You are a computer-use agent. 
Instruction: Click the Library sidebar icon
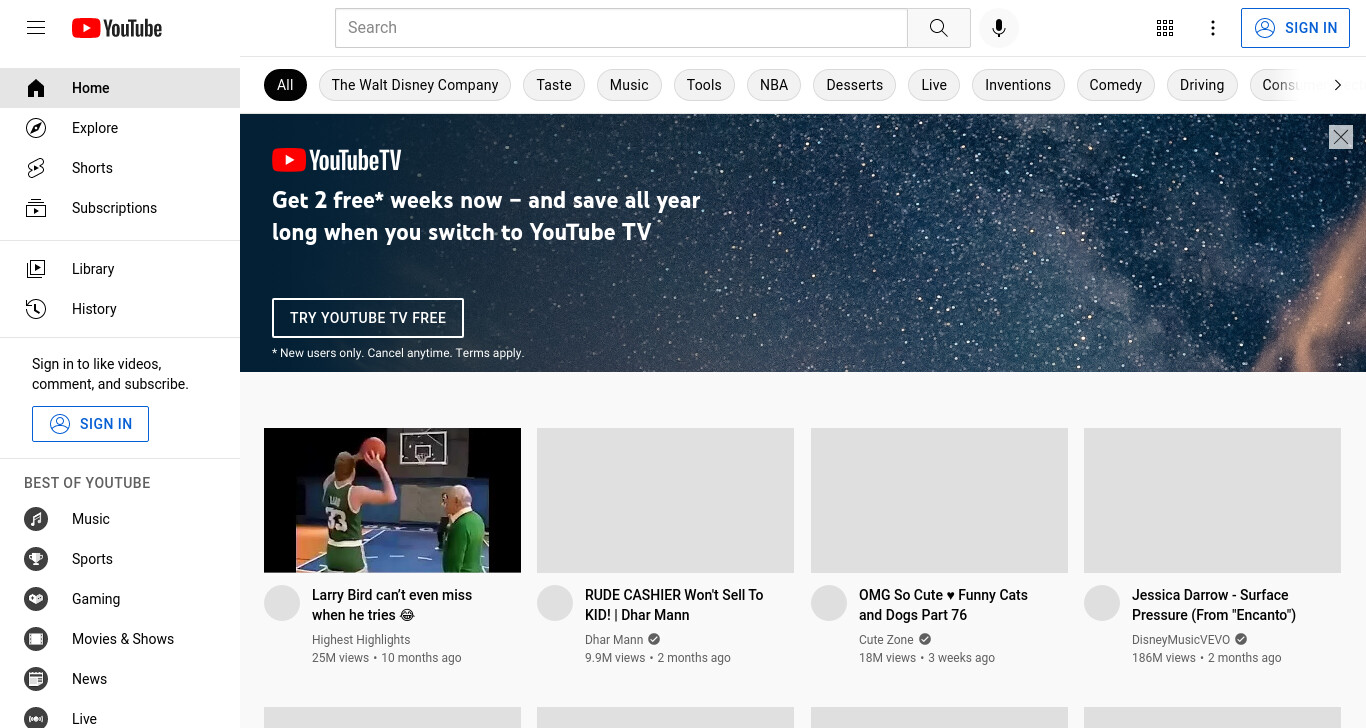(36, 269)
